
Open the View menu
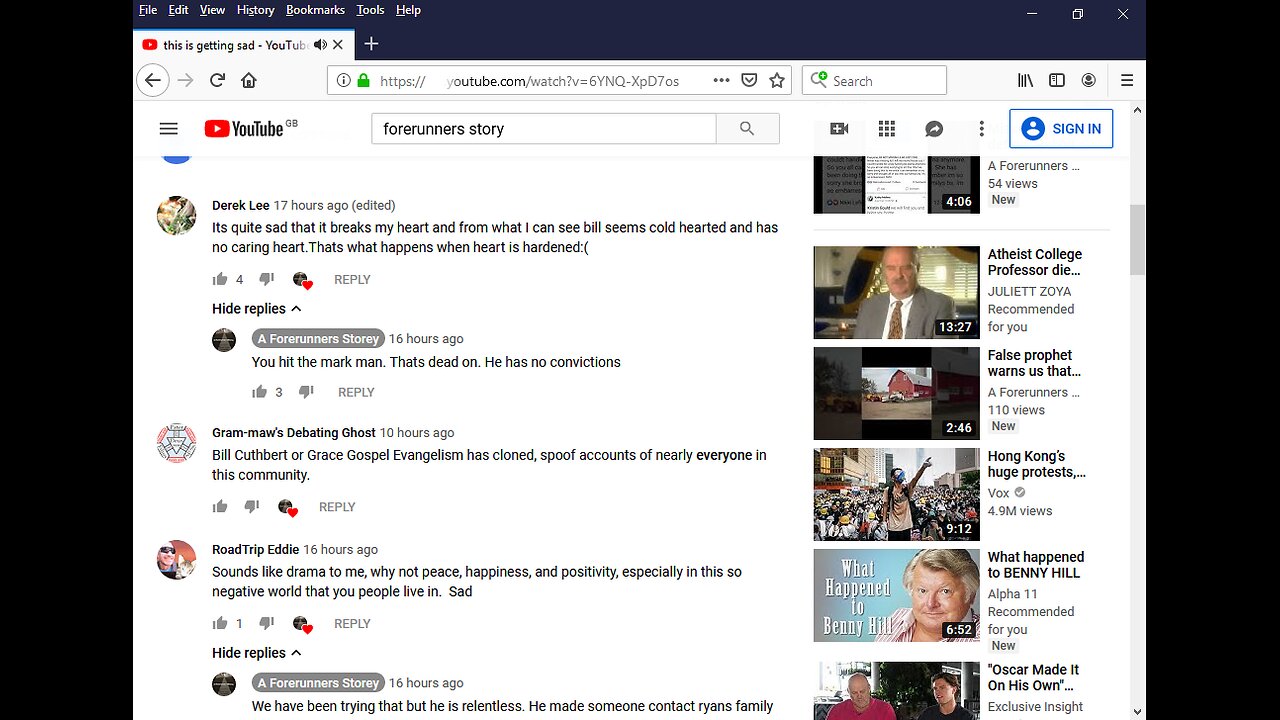point(212,10)
